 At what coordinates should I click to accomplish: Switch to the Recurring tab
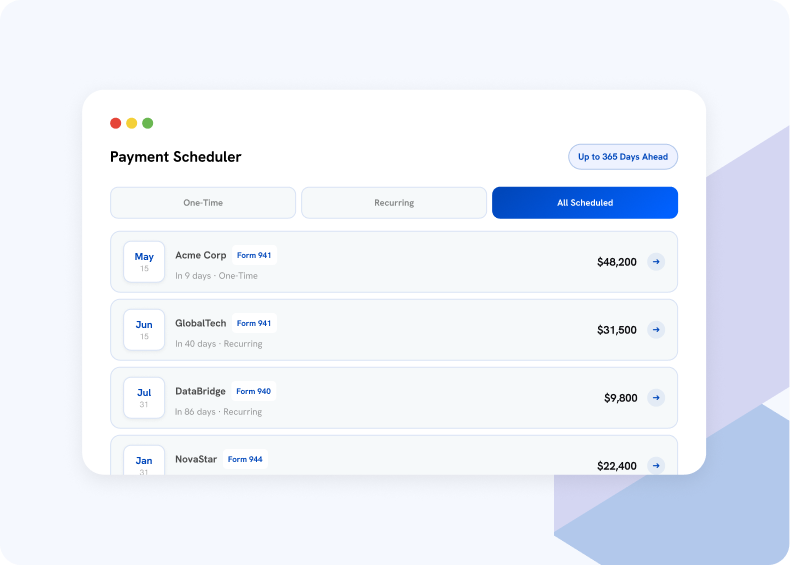[x=394, y=203]
